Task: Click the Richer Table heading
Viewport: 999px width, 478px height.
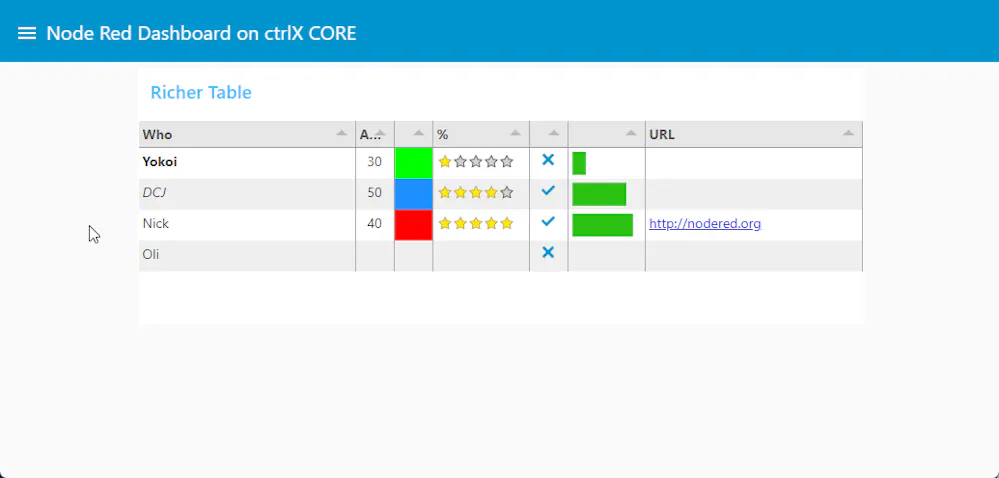Action: tap(201, 92)
